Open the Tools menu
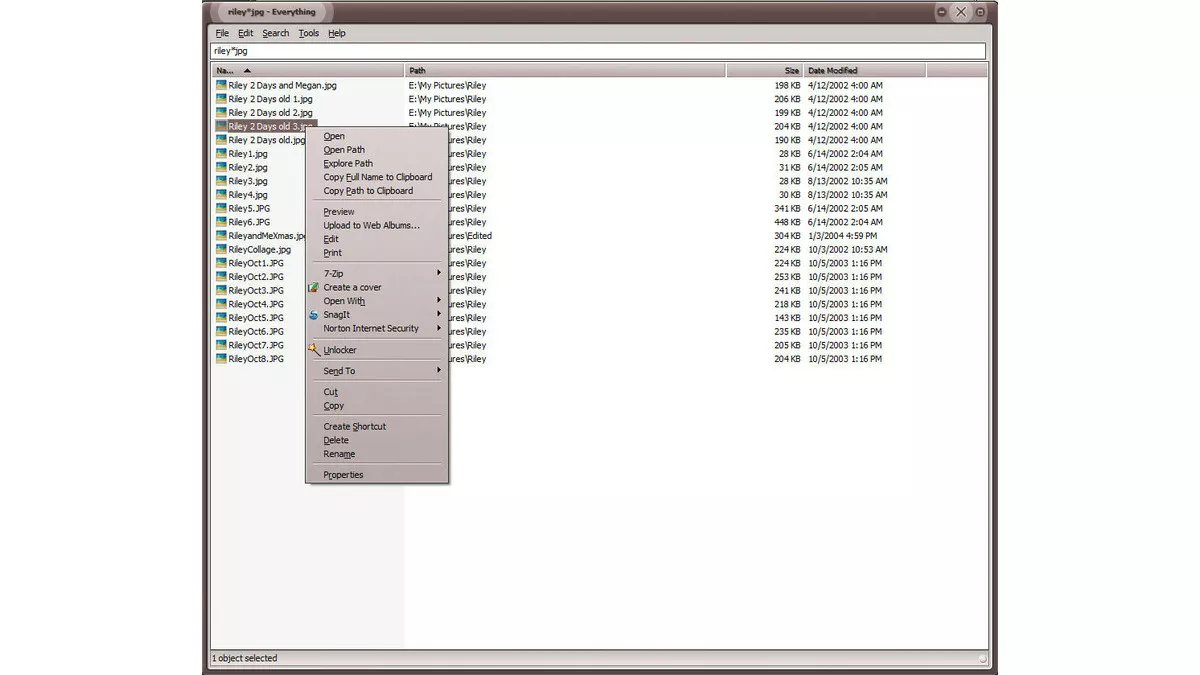The image size is (1200, 675). (x=308, y=32)
